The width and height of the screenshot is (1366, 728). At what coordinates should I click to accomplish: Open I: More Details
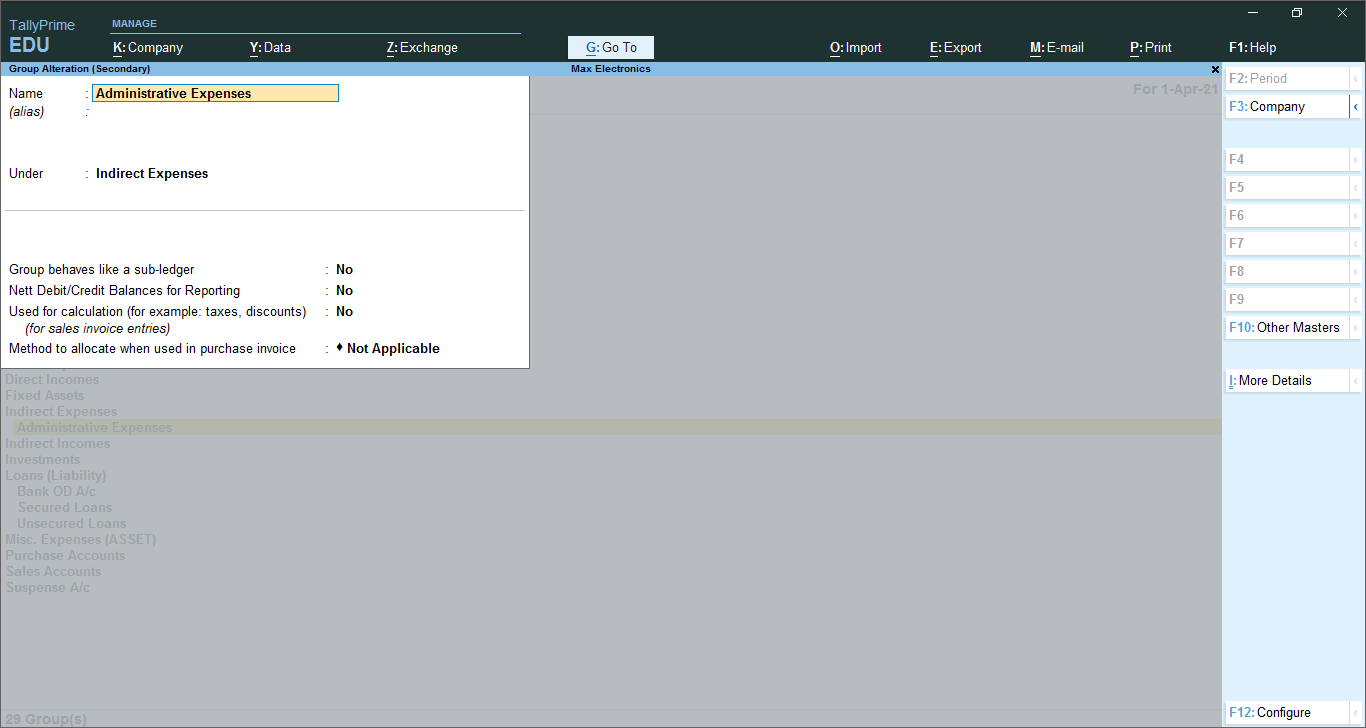pyautogui.click(x=1287, y=380)
